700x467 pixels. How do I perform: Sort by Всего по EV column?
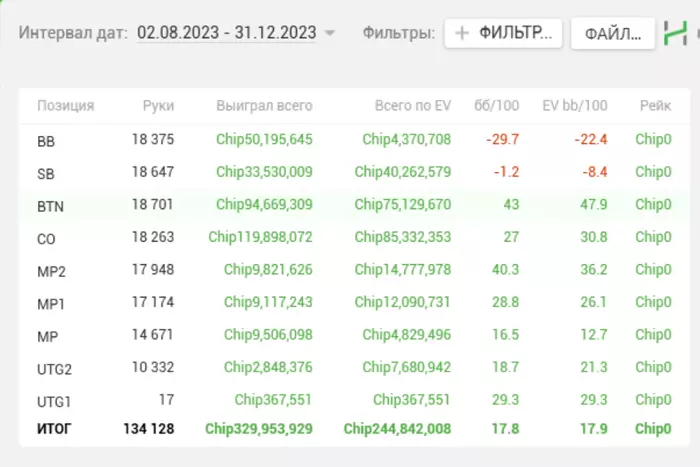pyautogui.click(x=413, y=106)
